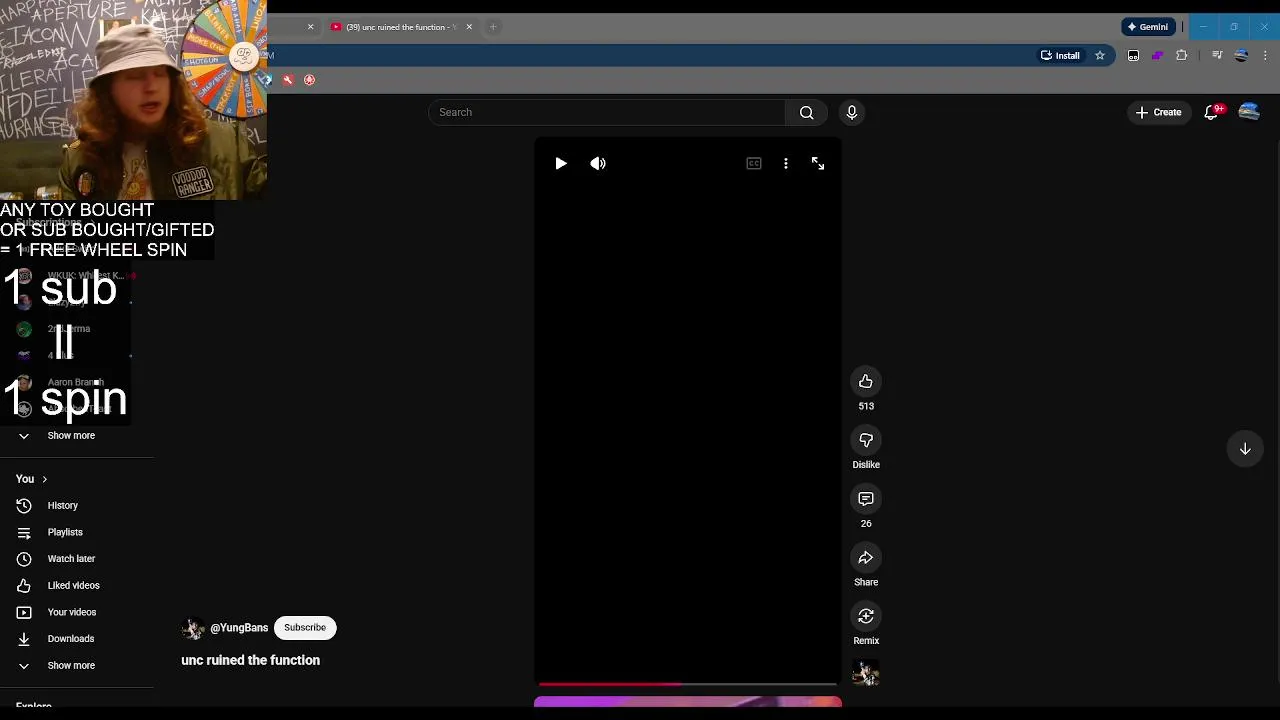Dislike this Short
Image resolution: width=1280 pixels, height=720 pixels.
[x=866, y=440]
